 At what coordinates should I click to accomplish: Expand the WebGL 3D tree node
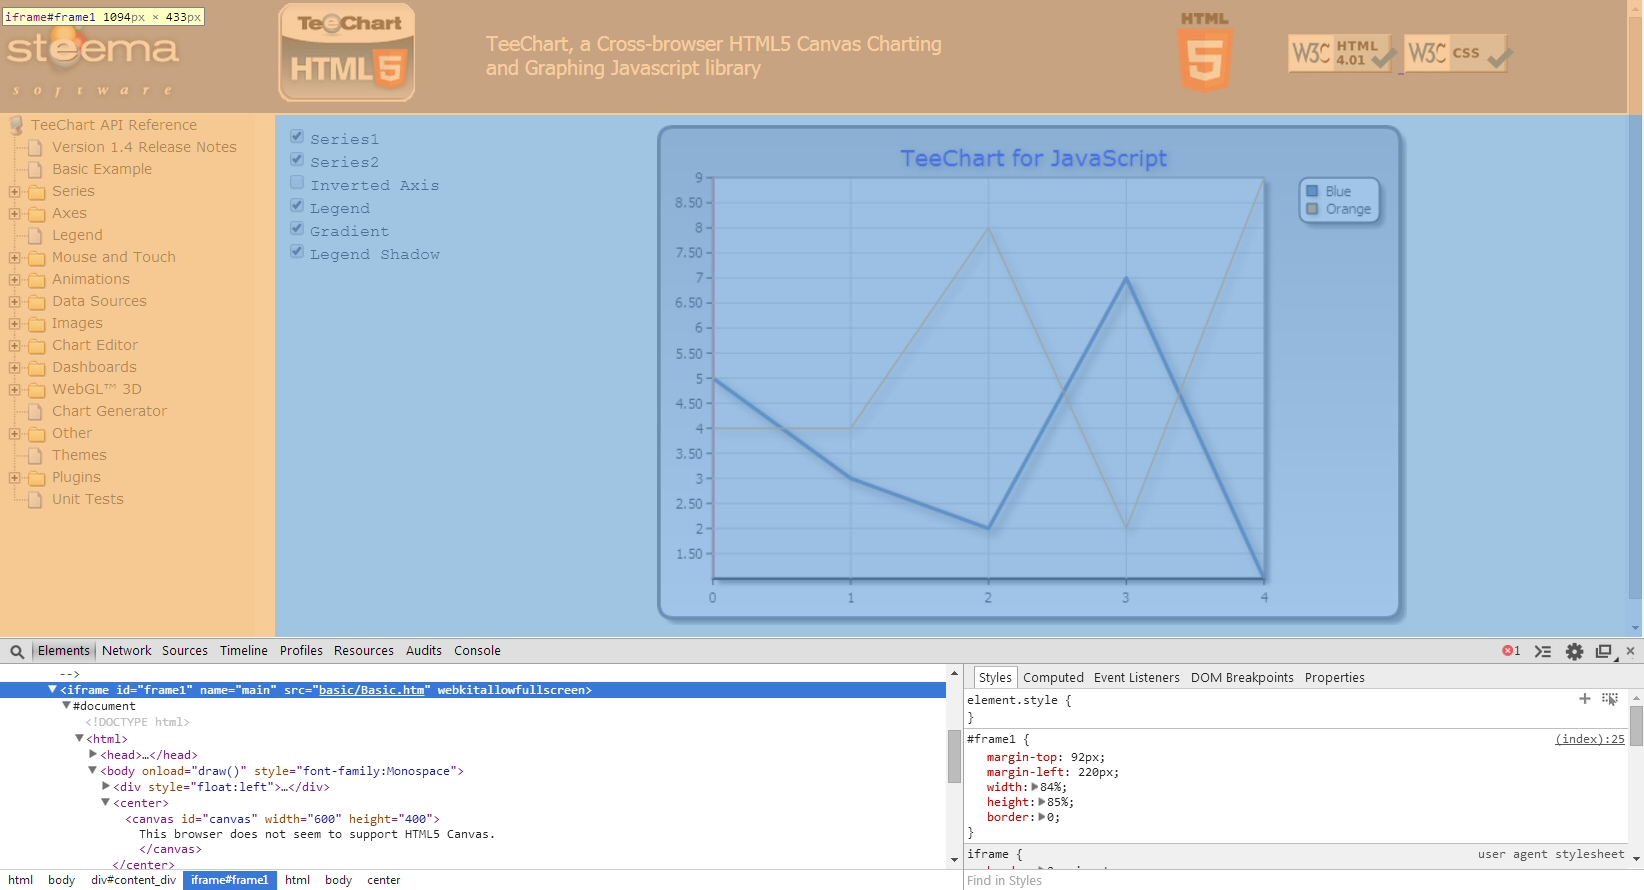(x=14, y=390)
